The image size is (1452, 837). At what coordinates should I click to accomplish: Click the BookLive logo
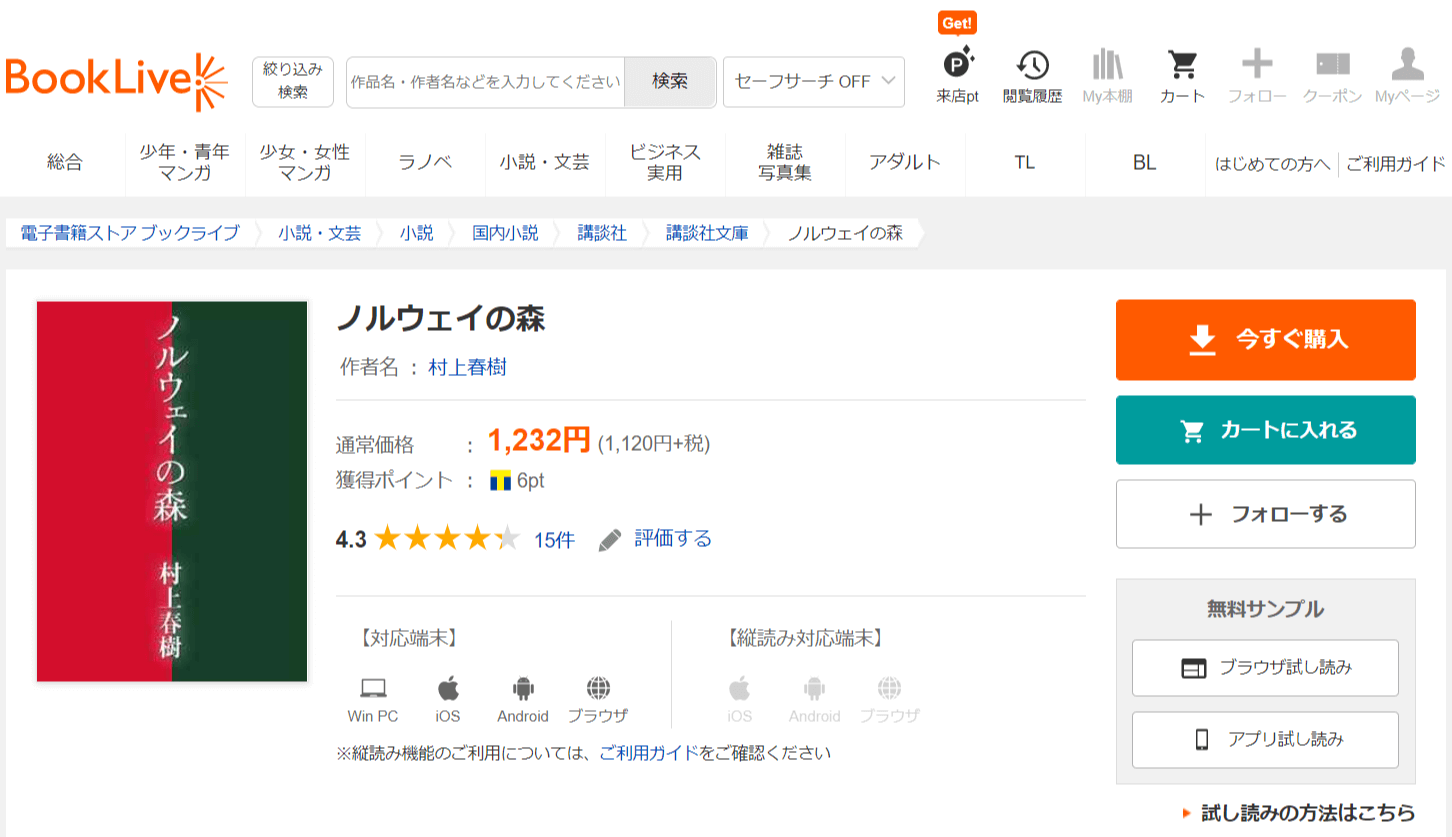[116, 81]
